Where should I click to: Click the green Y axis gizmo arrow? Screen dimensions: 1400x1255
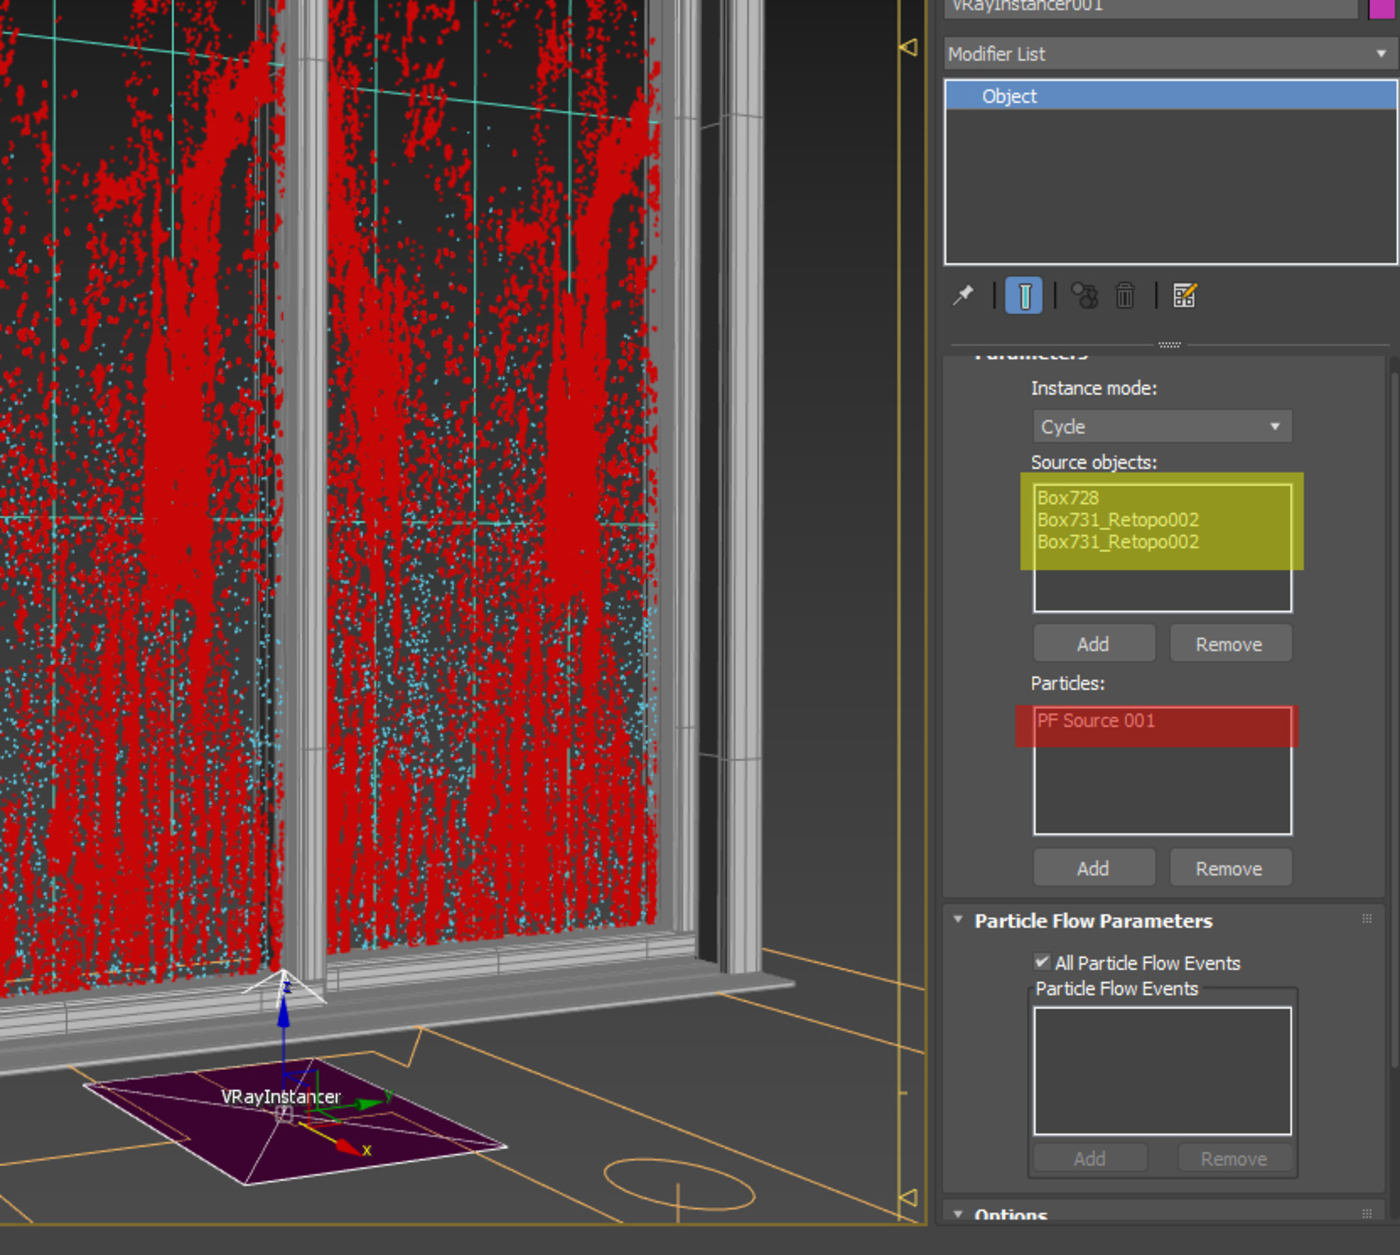(x=368, y=1103)
